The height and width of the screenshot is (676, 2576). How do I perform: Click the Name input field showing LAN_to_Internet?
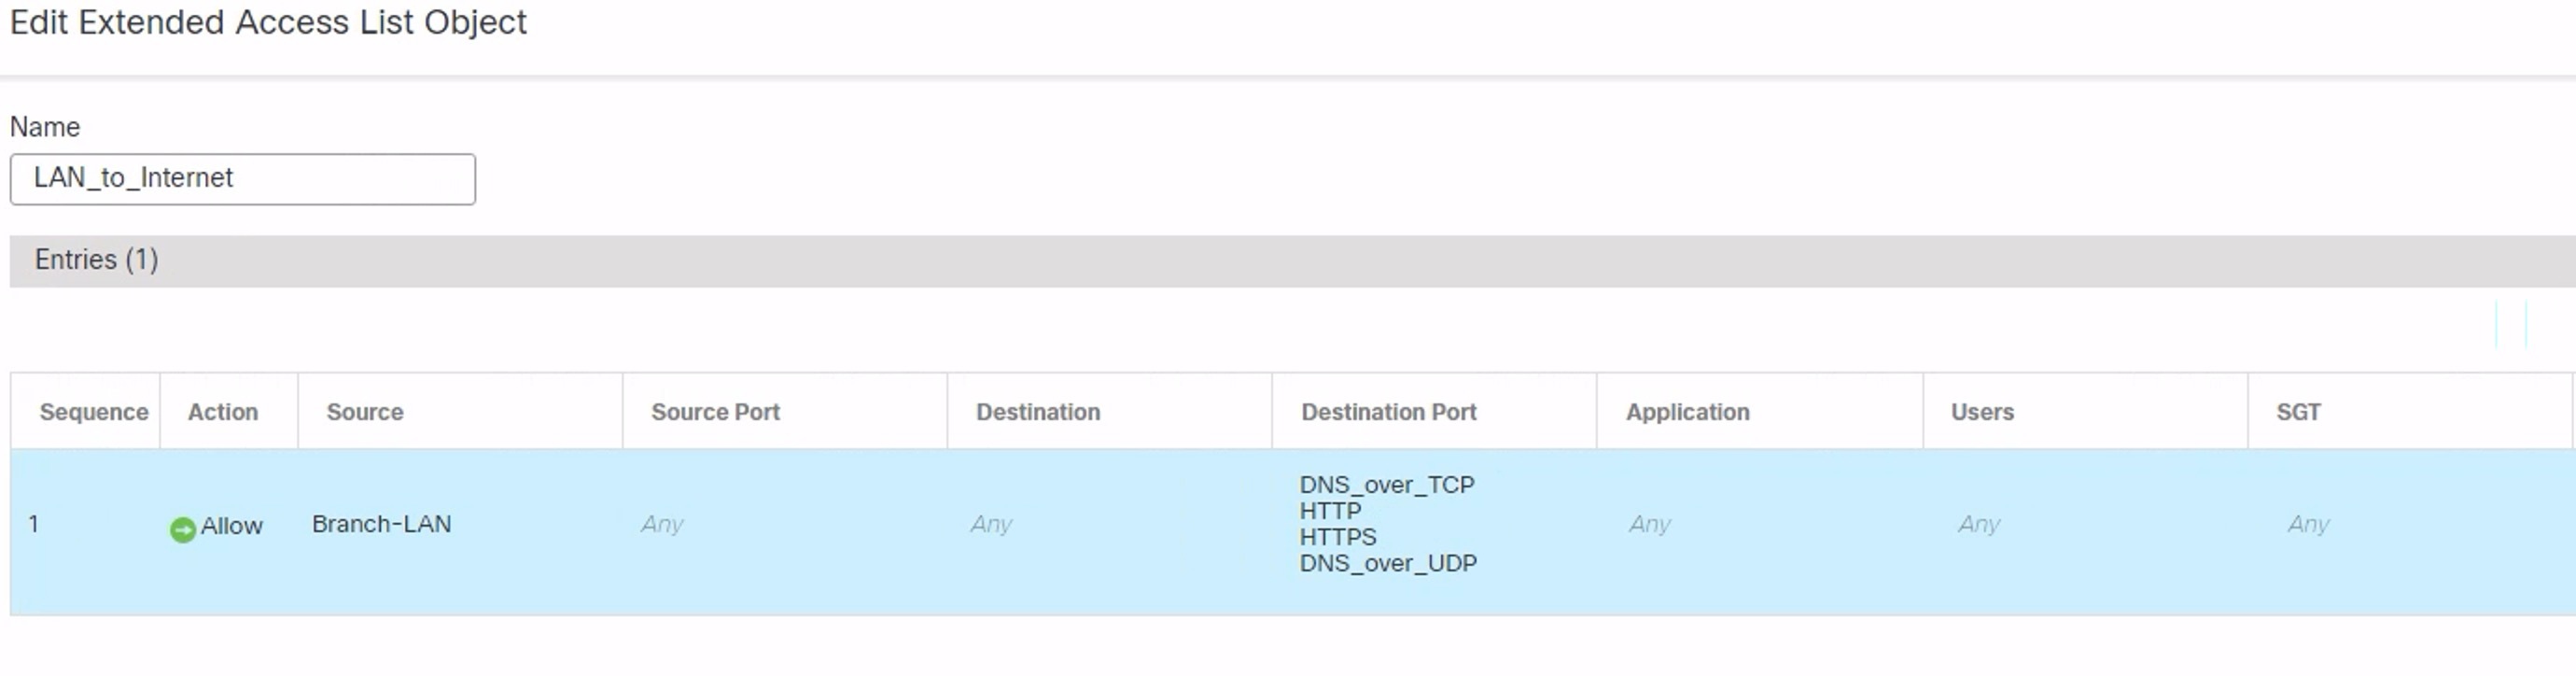[x=240, y=178]
